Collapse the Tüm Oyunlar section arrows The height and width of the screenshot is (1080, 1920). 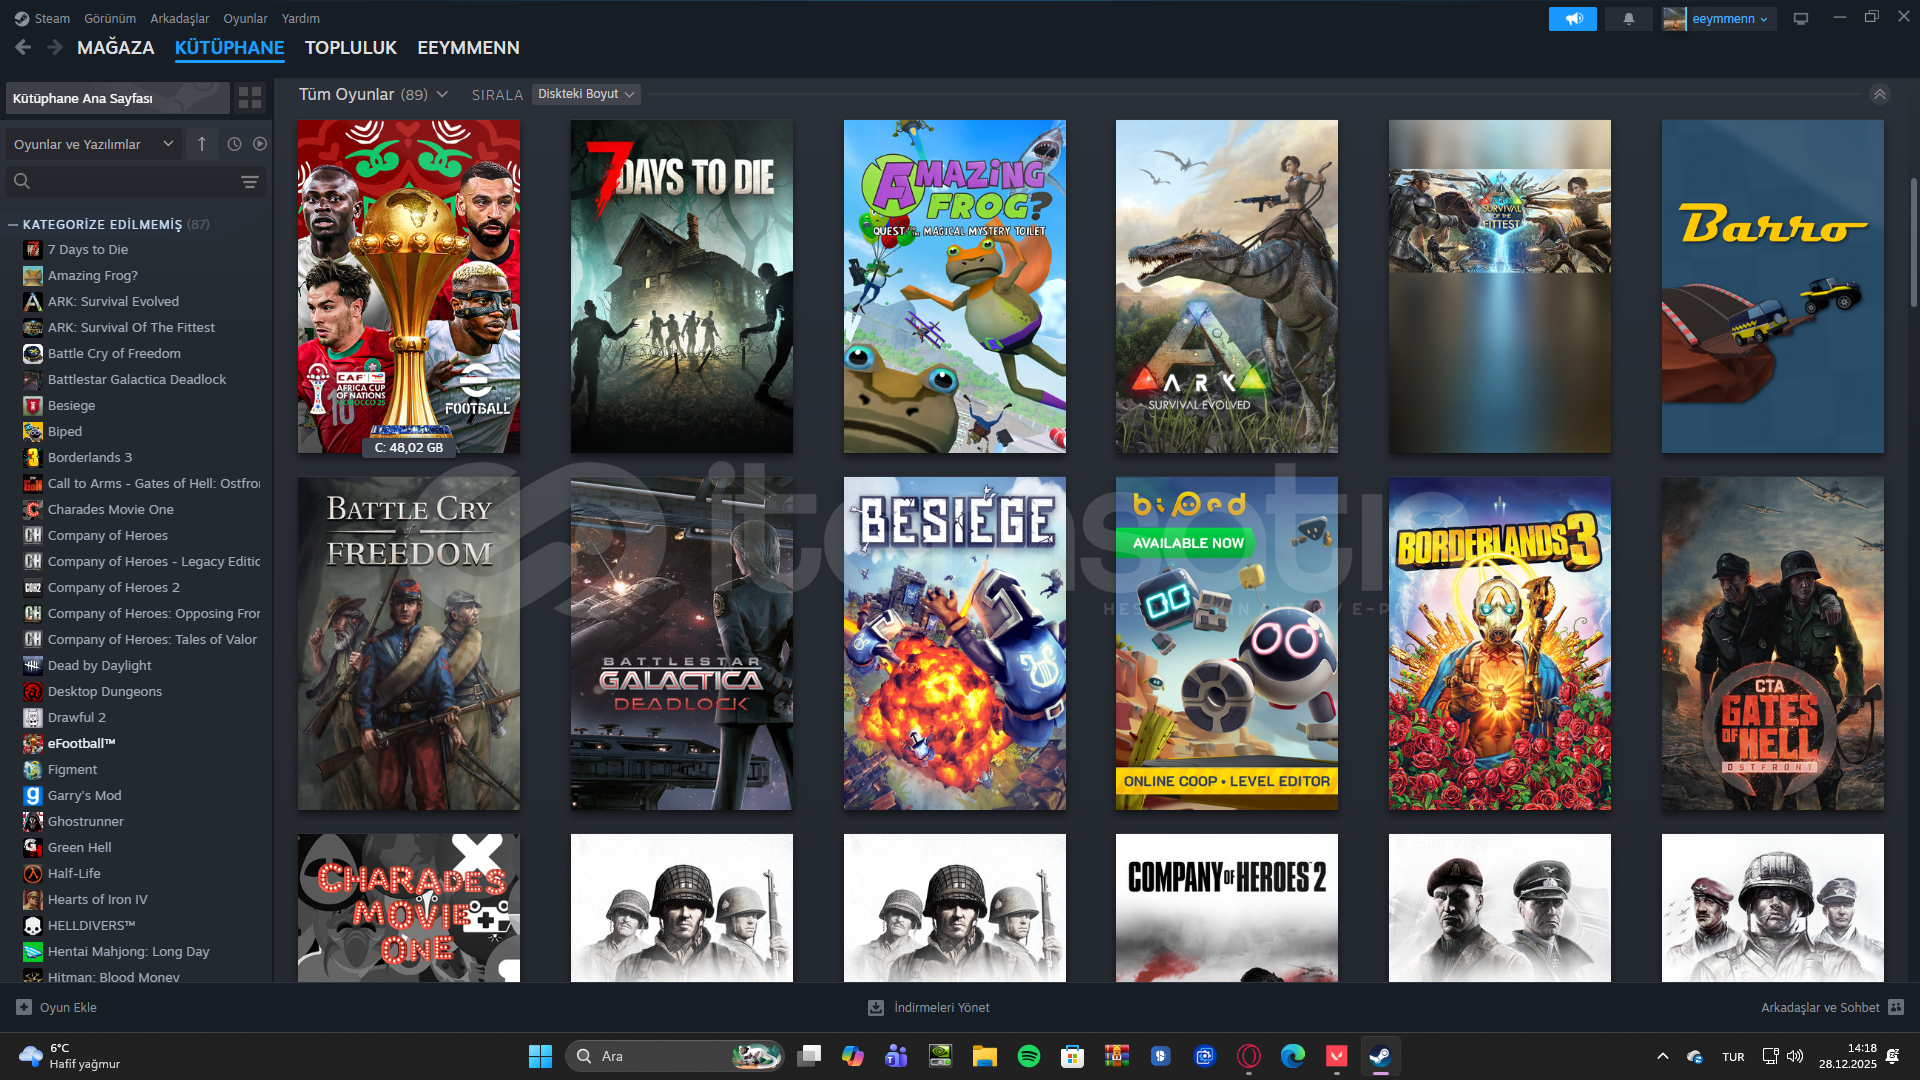[1879, 94]
